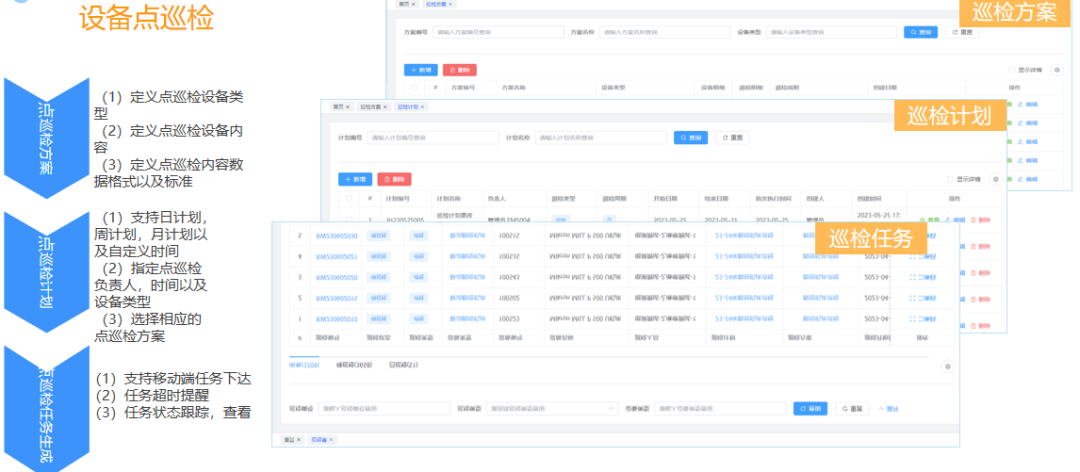The image size is (1080, 472).
Task: Click 查询 button in 巡检计划 window
Action: point(691,138)
